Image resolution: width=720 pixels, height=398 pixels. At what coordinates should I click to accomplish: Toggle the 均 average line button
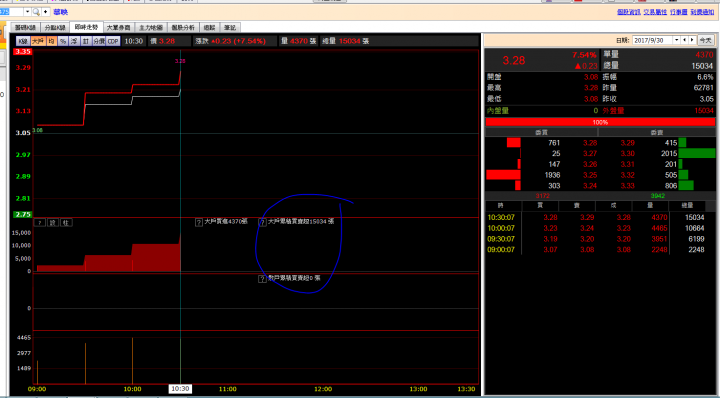tap(51, 41)
